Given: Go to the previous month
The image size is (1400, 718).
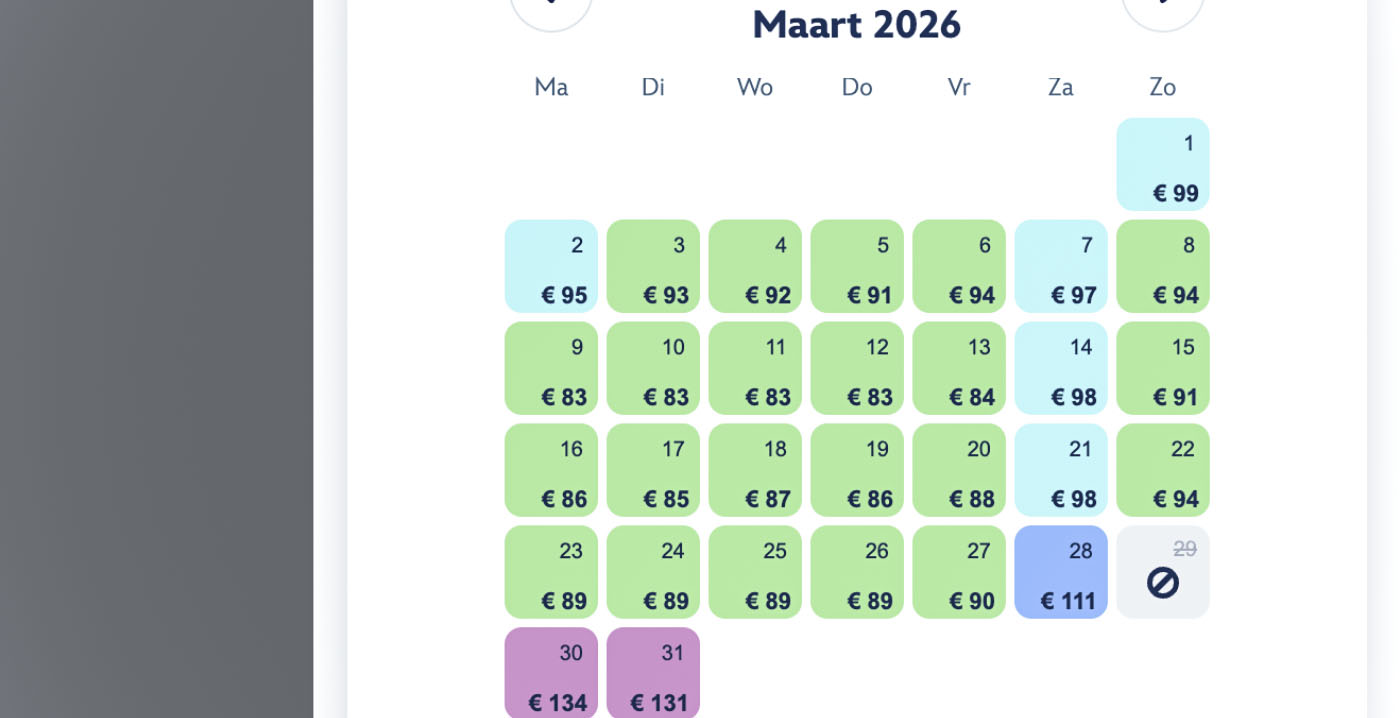Looking at the screenshot, I should tap(551, 8).
